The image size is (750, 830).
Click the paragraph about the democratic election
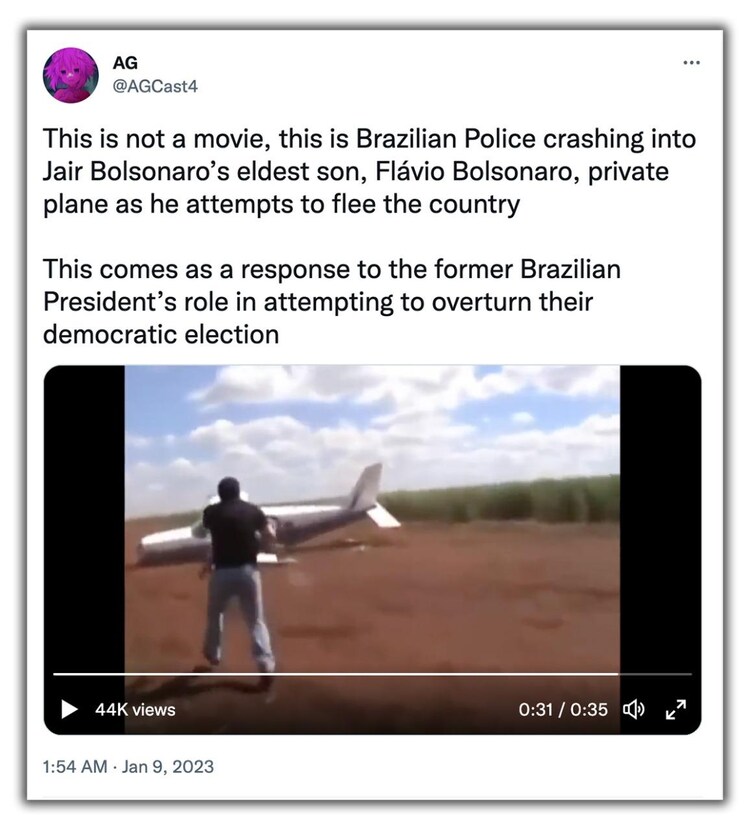(331, 302)
